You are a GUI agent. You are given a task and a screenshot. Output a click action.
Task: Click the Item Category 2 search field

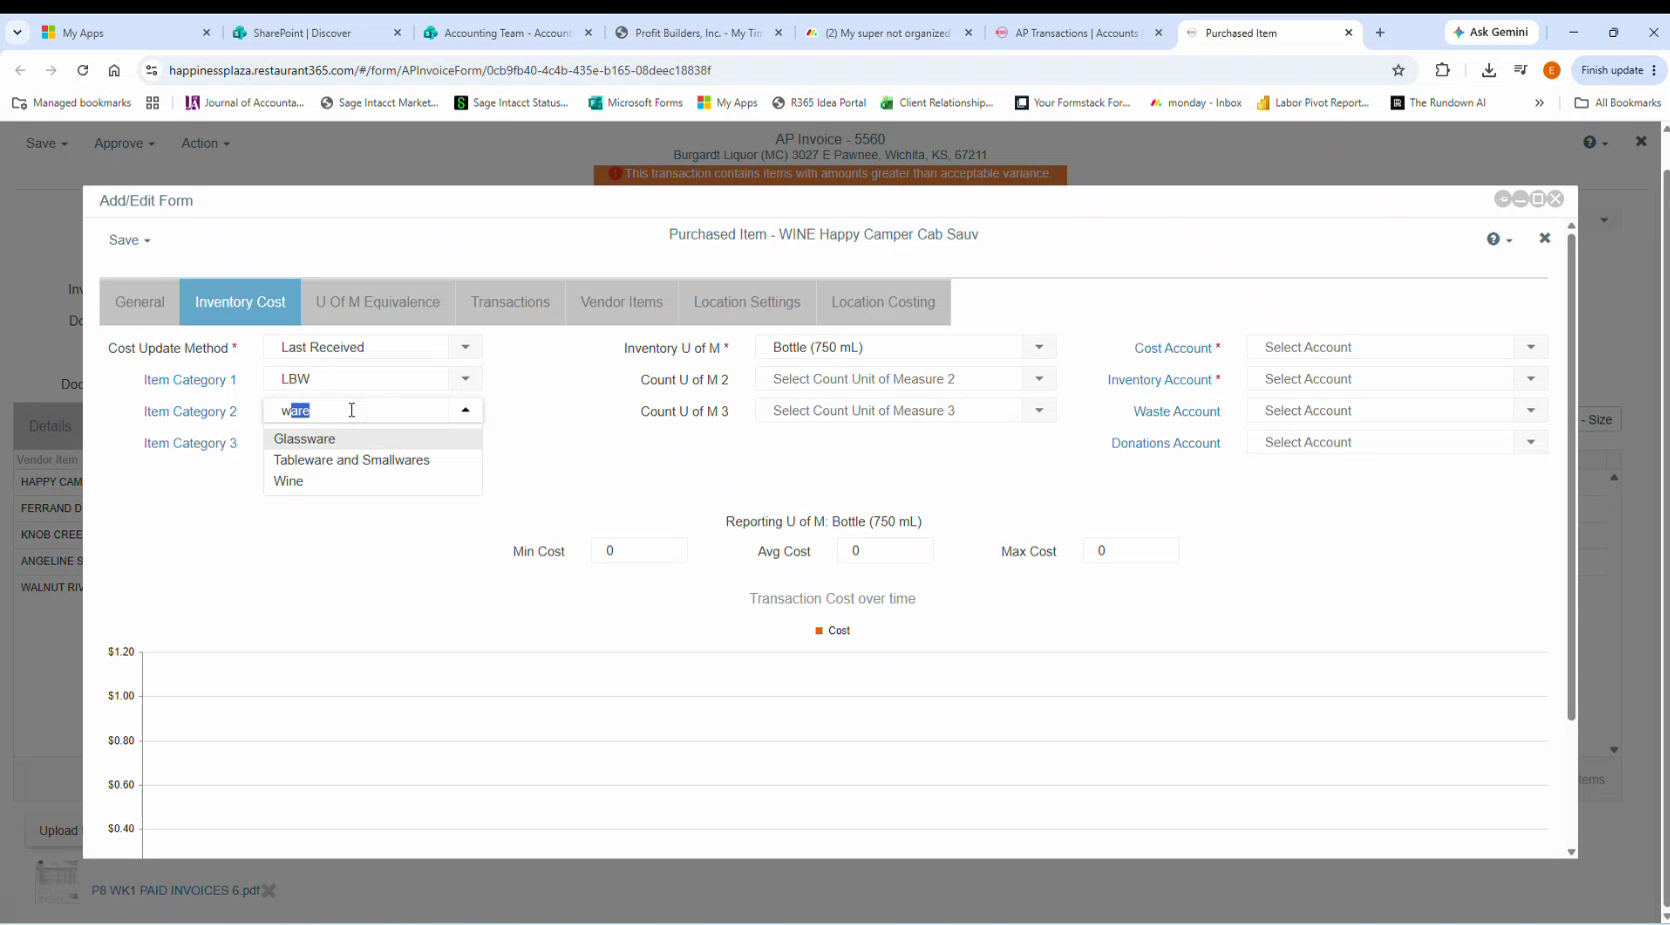click(x=357, y=410)
